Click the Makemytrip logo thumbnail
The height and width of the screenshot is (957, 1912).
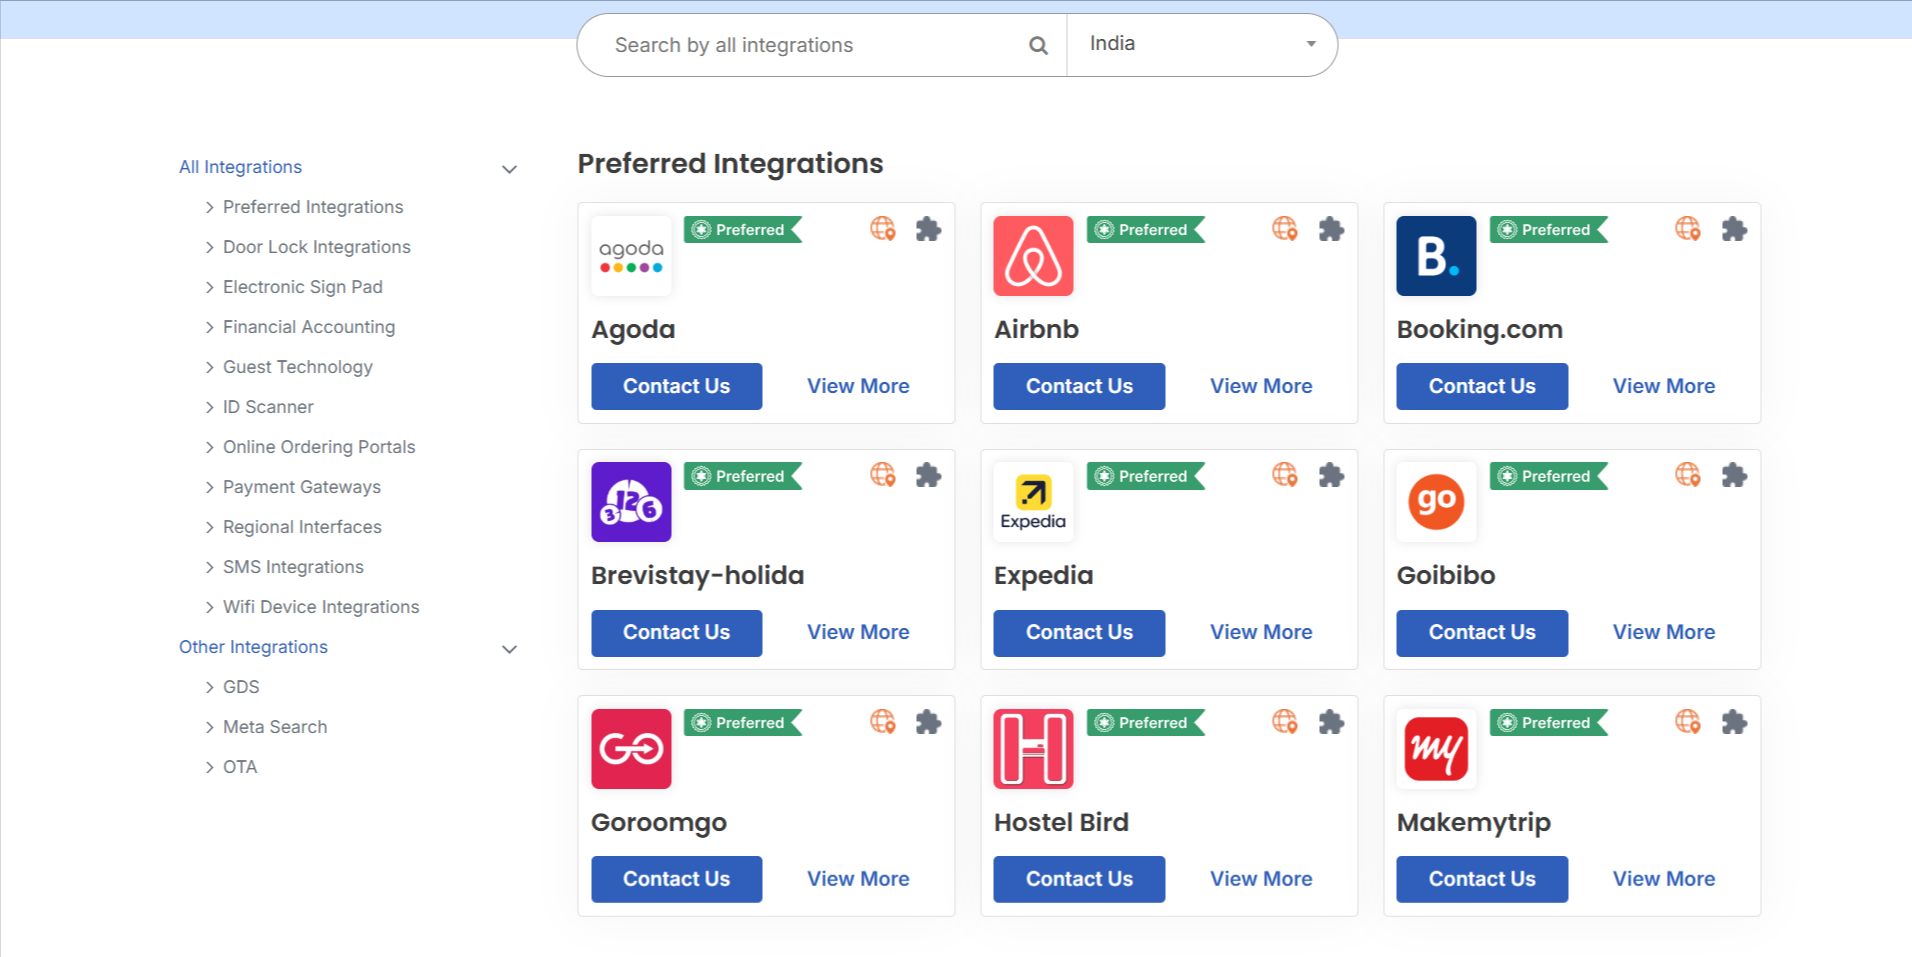point(1436,749)
